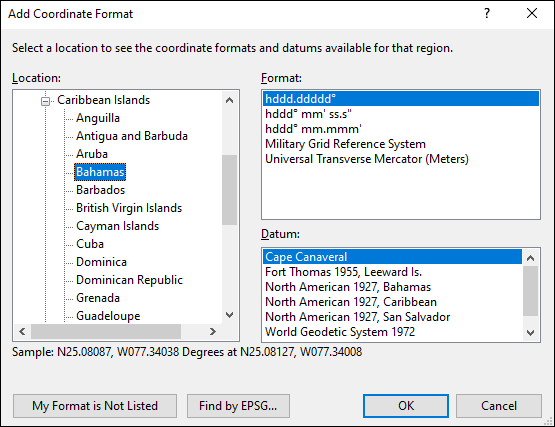Select Bahamas in the Location tree
The height and width of the screenshot is (427, 555).
(100, 172)
